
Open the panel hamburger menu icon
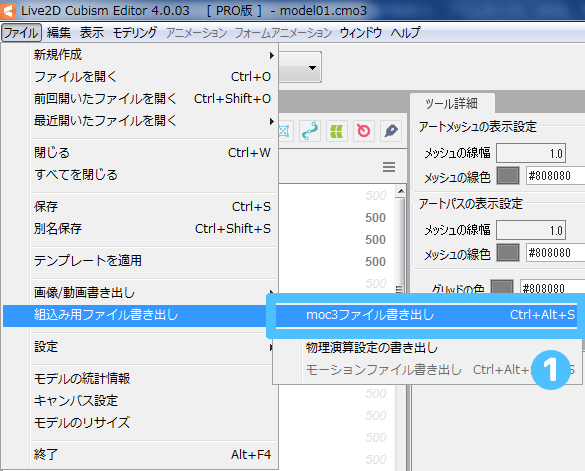click(389, 167)
